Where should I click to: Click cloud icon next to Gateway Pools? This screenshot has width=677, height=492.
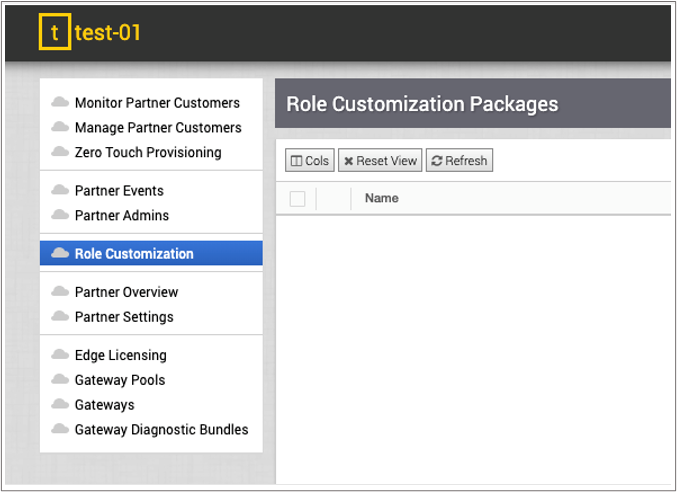point(60,381)
